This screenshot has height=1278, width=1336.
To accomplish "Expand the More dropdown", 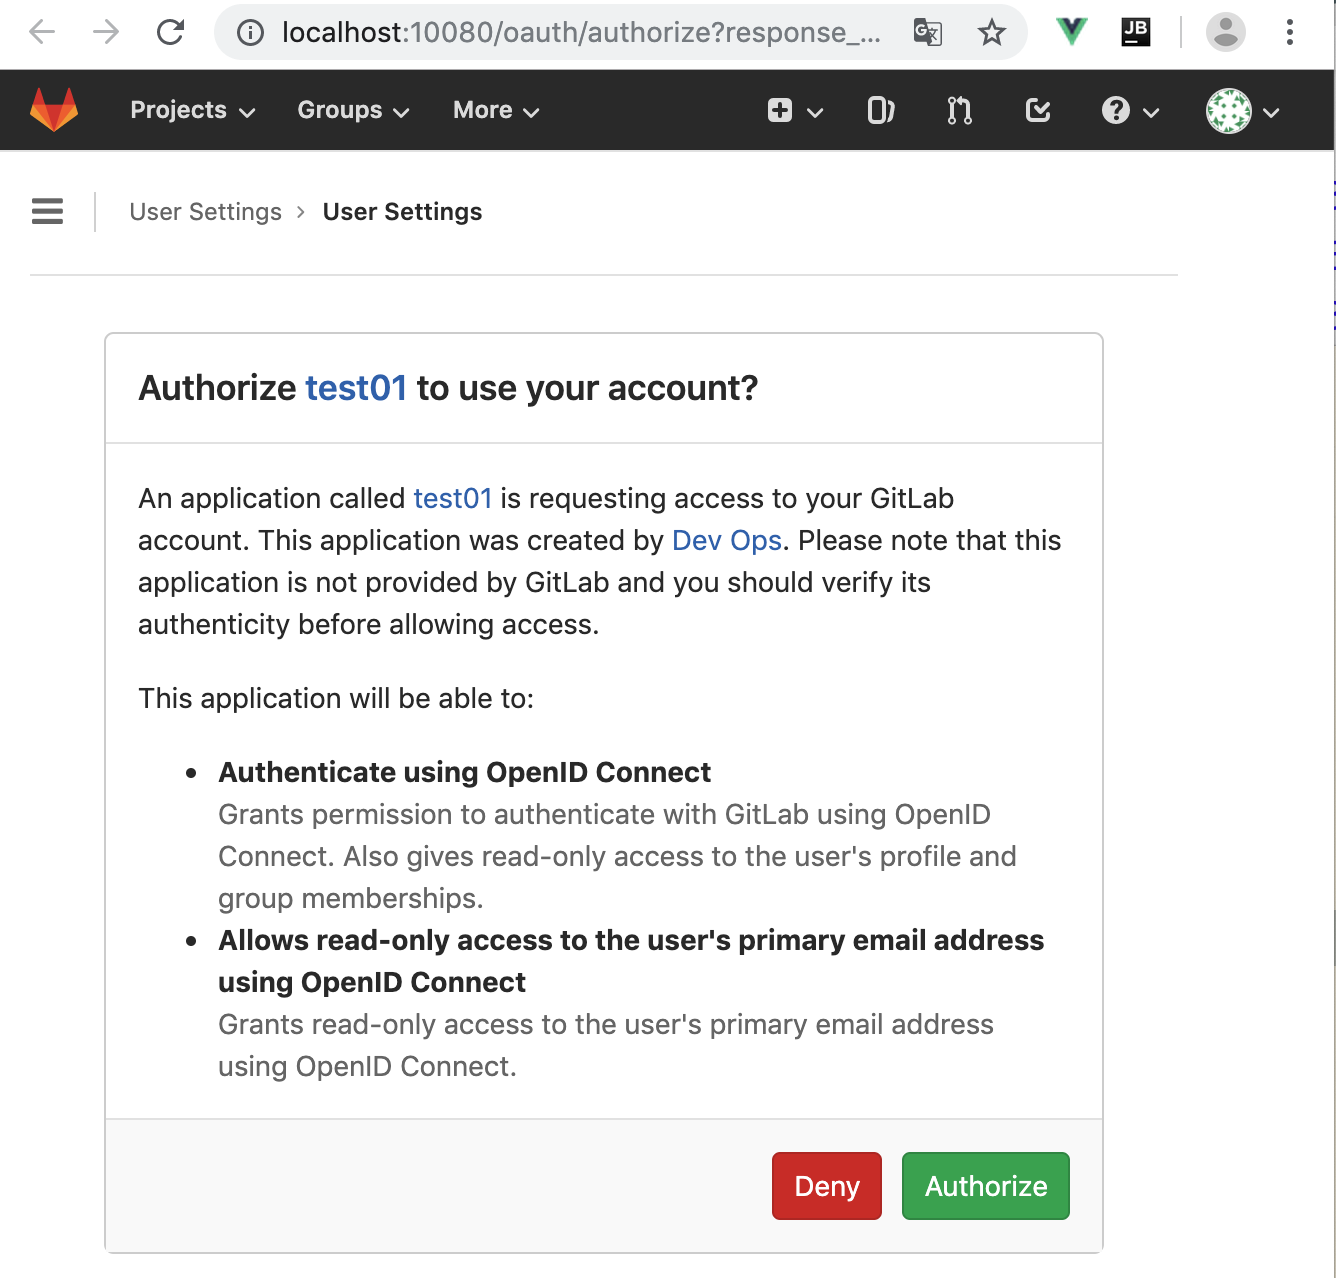I will 497,110.
